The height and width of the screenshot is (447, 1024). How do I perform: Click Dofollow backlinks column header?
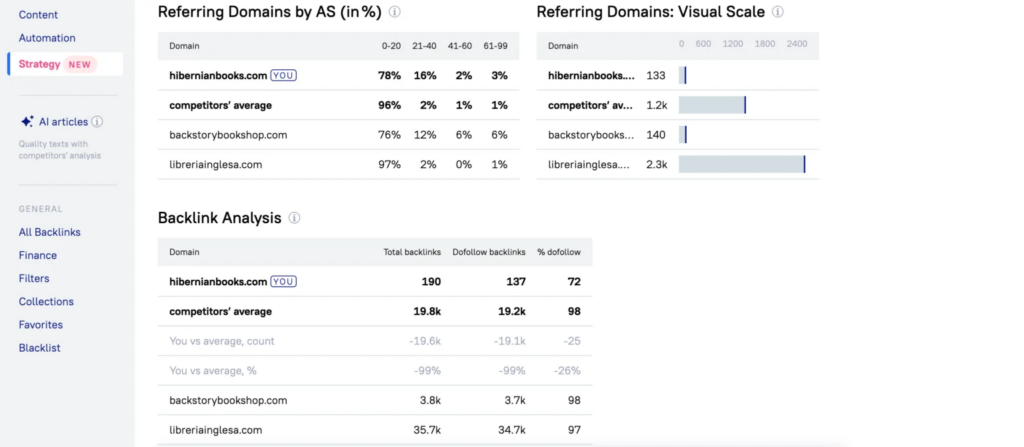[490, 252]
